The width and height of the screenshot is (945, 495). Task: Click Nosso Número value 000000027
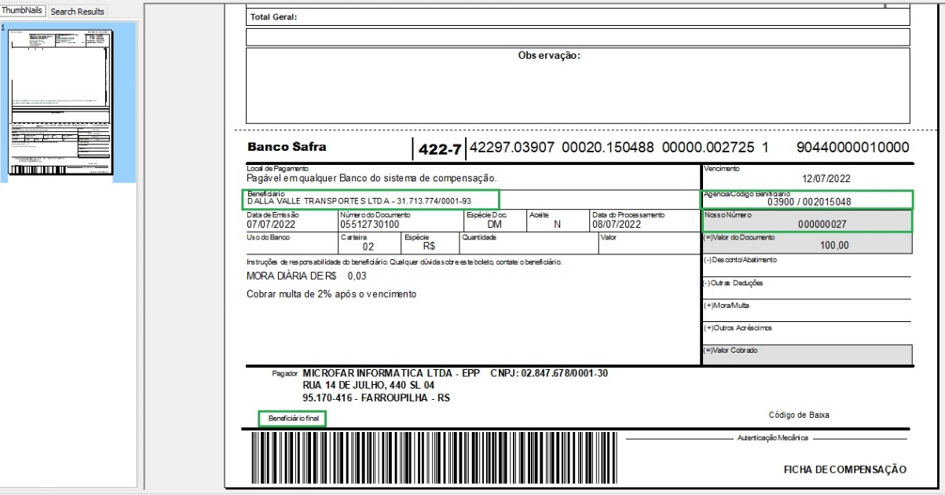pyautogui.click(x=822, y=224)
